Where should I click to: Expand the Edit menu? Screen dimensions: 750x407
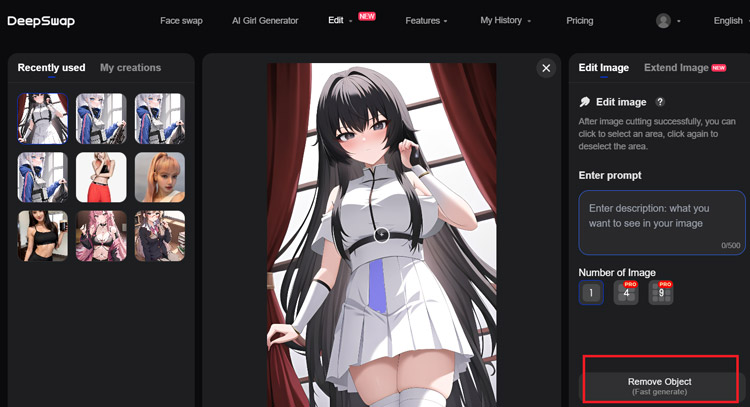(x=340, y=20)
